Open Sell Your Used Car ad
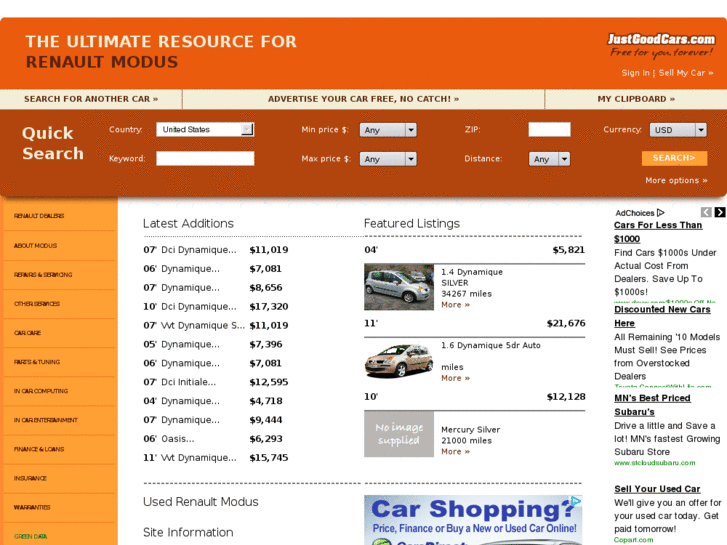Image resolution: width=727 pixels, height=545 pixels. [x=657, y=489]
